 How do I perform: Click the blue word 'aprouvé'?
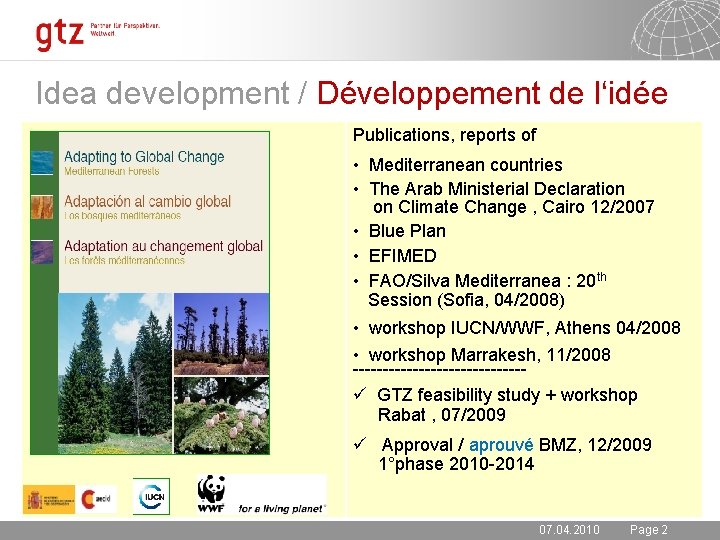(x=501, y=445)
